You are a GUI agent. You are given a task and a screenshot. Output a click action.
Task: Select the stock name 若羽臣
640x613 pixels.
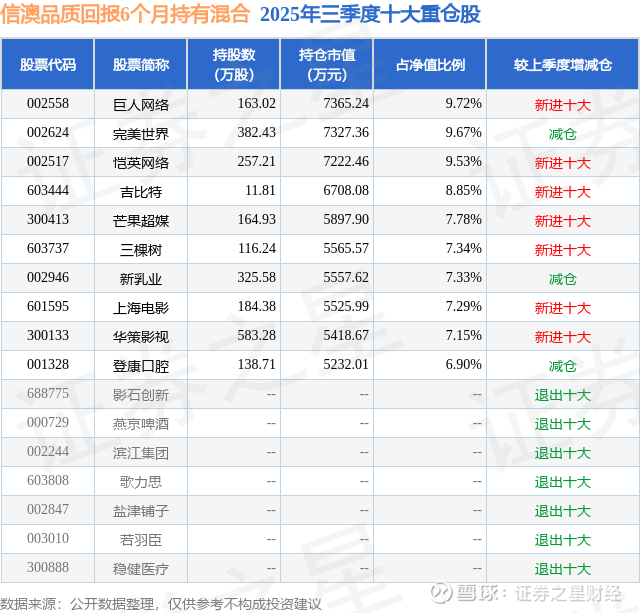[x=141, y=540]
